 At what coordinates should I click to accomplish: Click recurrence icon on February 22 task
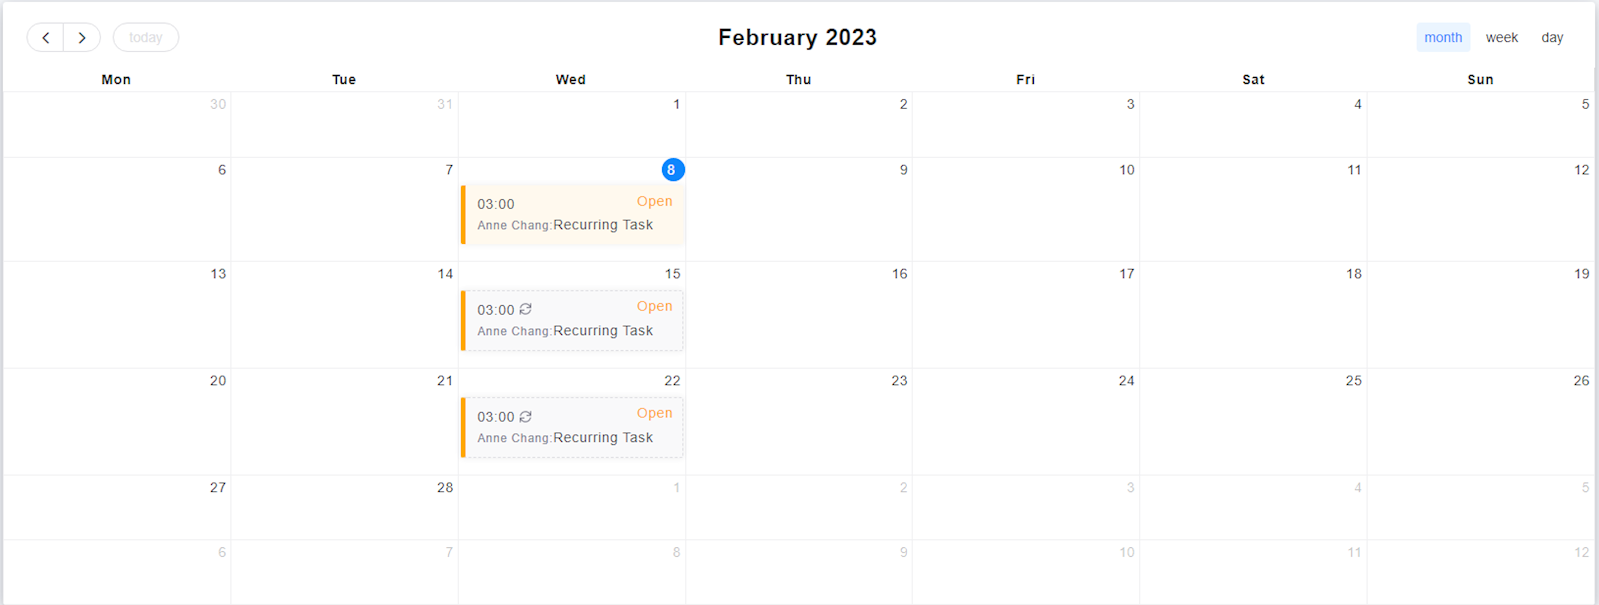pos(525,416)
